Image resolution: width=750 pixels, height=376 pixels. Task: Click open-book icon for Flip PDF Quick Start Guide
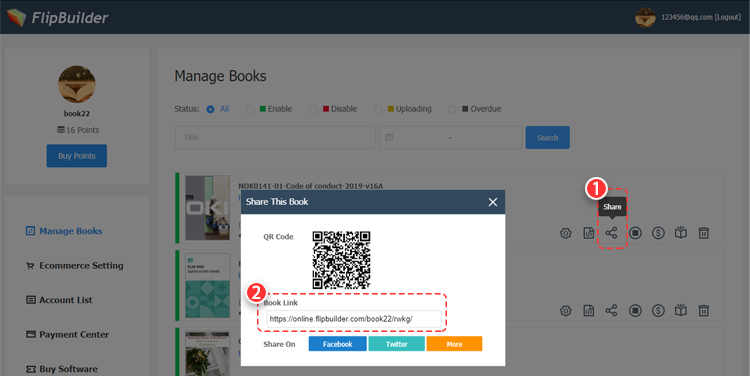click(x=681, y=310)
